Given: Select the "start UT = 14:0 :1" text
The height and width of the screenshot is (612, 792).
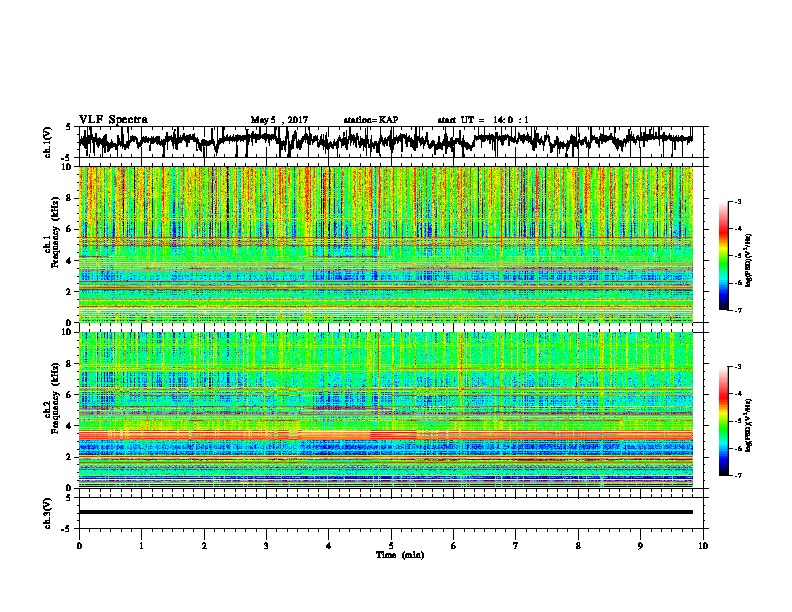Looking at the screenshot, I should point(483,120).
